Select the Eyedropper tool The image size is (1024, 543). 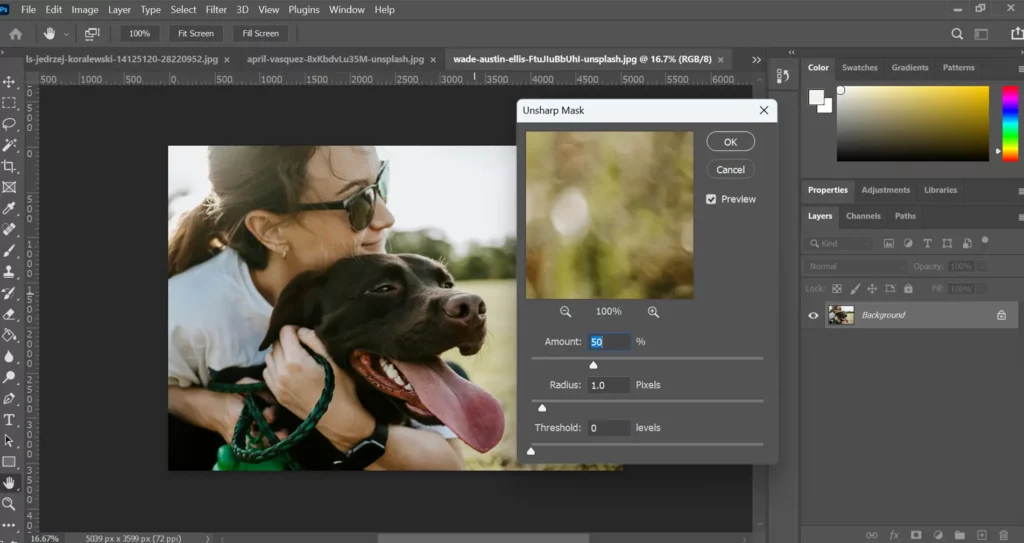click(x=9, y=208)
